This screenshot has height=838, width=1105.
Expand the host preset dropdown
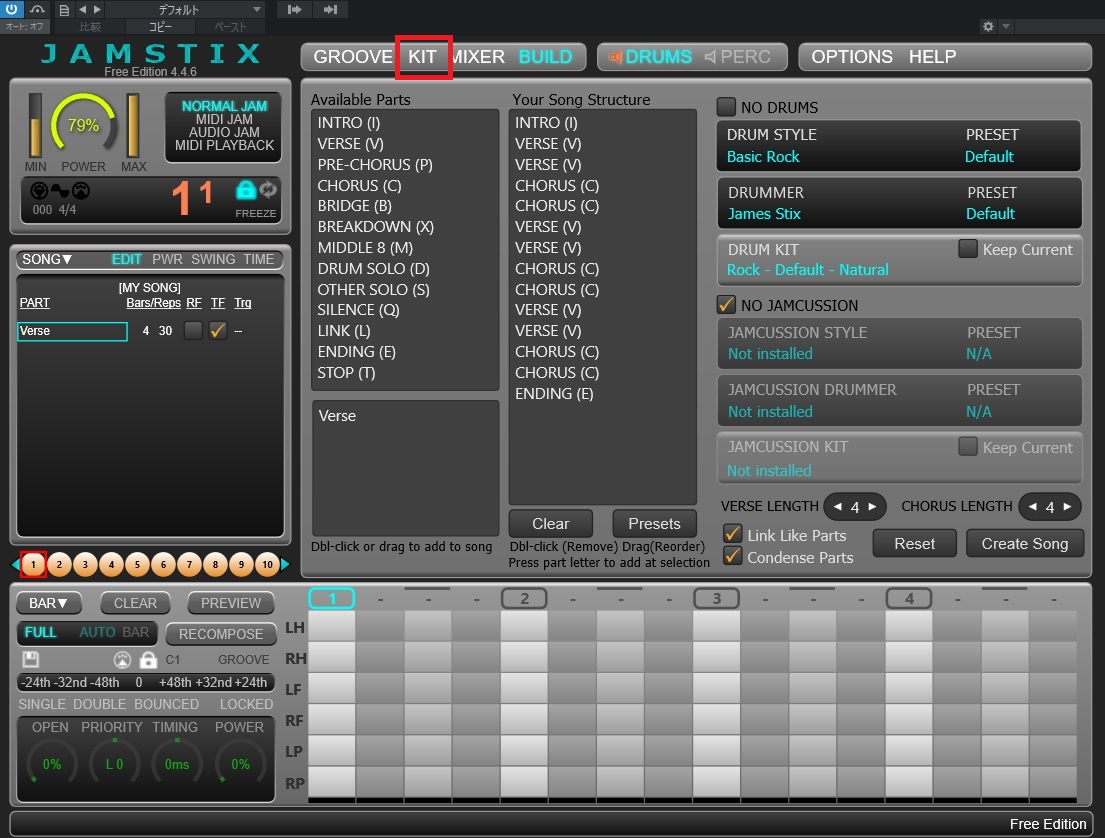pyautogui.click(x=257, y=9)
